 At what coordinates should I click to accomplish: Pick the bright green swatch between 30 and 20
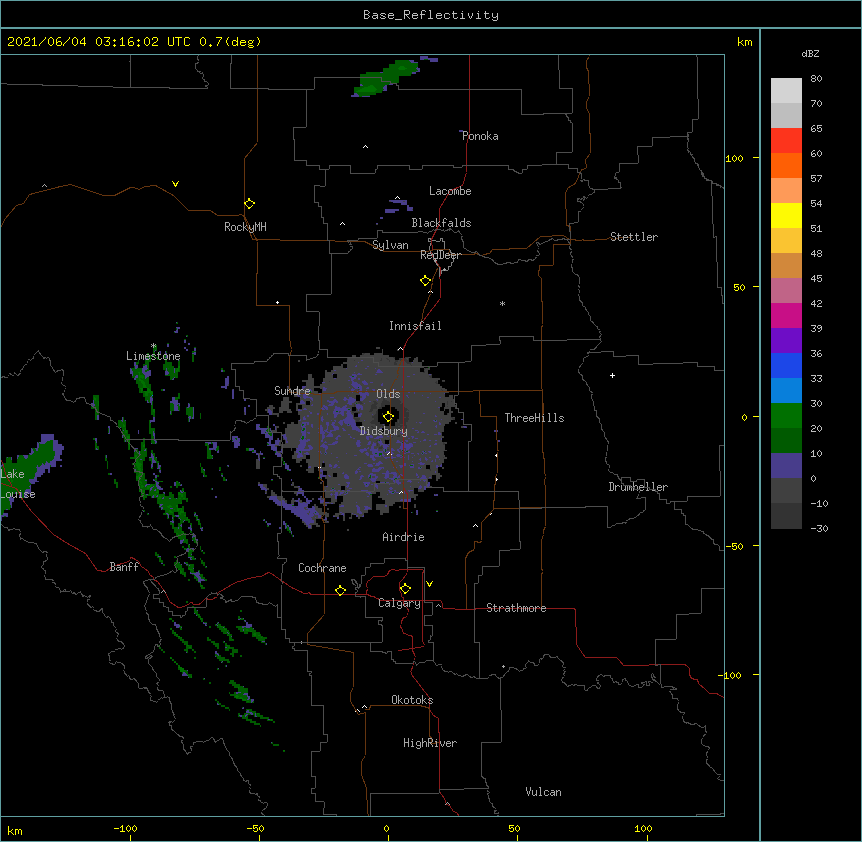tap(786, 416)
